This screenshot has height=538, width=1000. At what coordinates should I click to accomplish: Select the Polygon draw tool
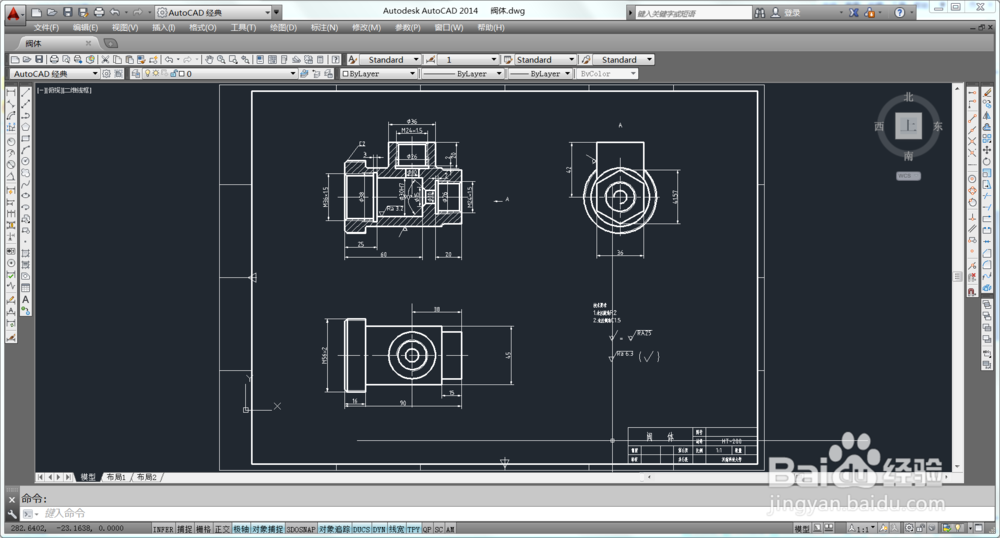click(x=26, y=127)
